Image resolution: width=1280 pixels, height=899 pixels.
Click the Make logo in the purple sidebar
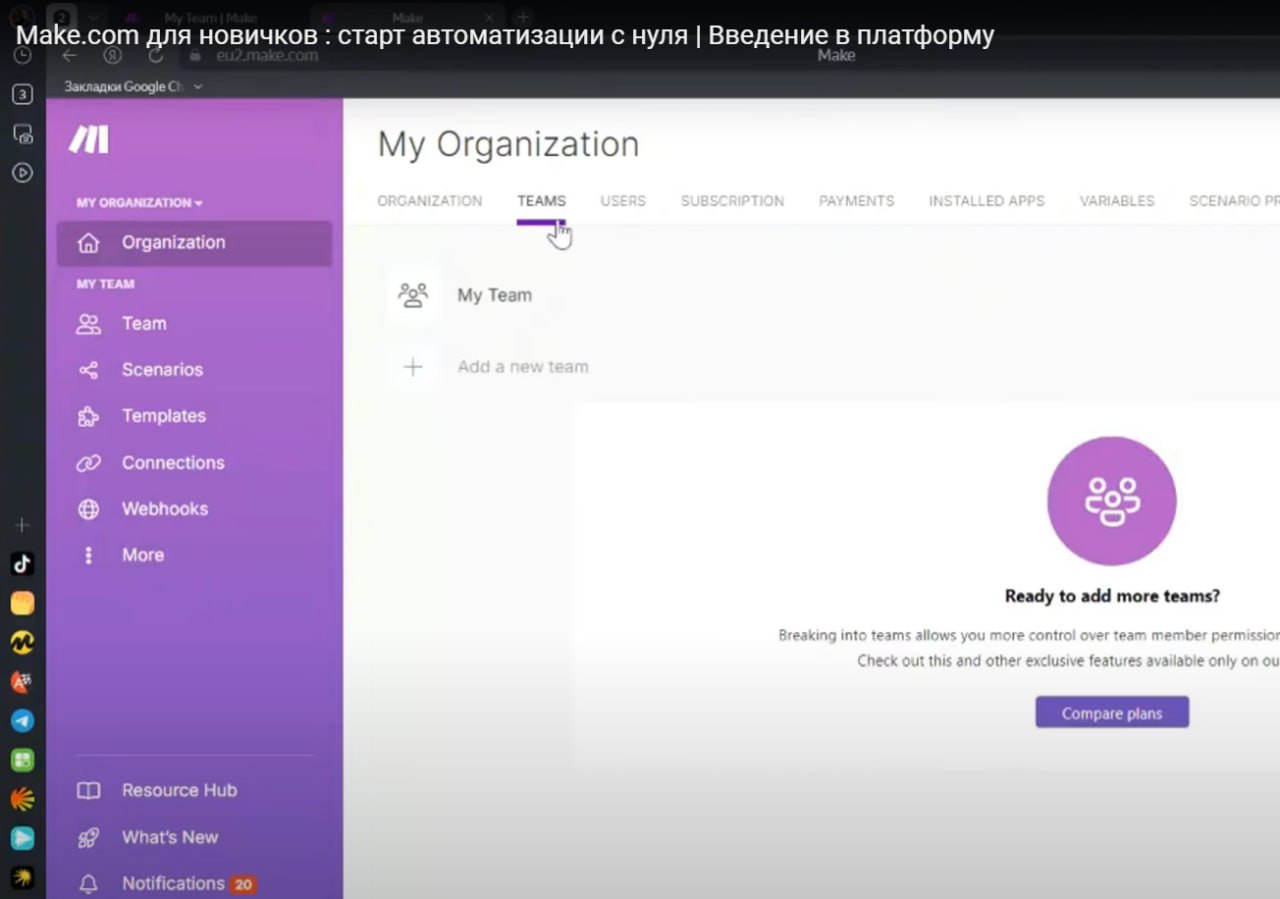[88, 140]
